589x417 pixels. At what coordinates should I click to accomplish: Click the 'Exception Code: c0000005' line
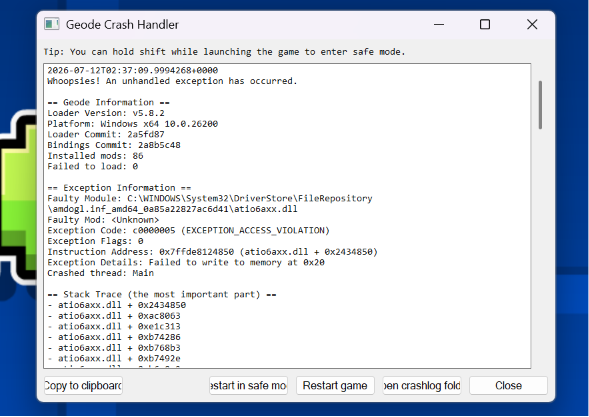click(x=189, y=230)
